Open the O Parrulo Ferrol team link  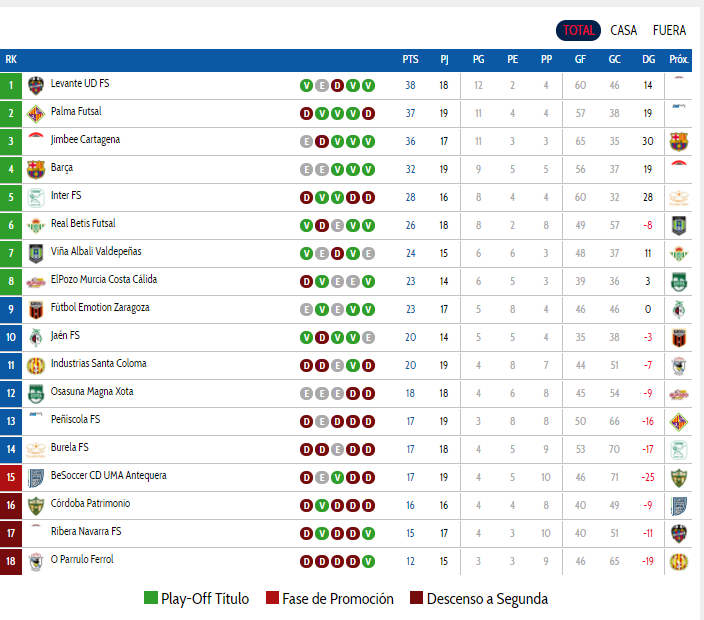click(82, 559)
